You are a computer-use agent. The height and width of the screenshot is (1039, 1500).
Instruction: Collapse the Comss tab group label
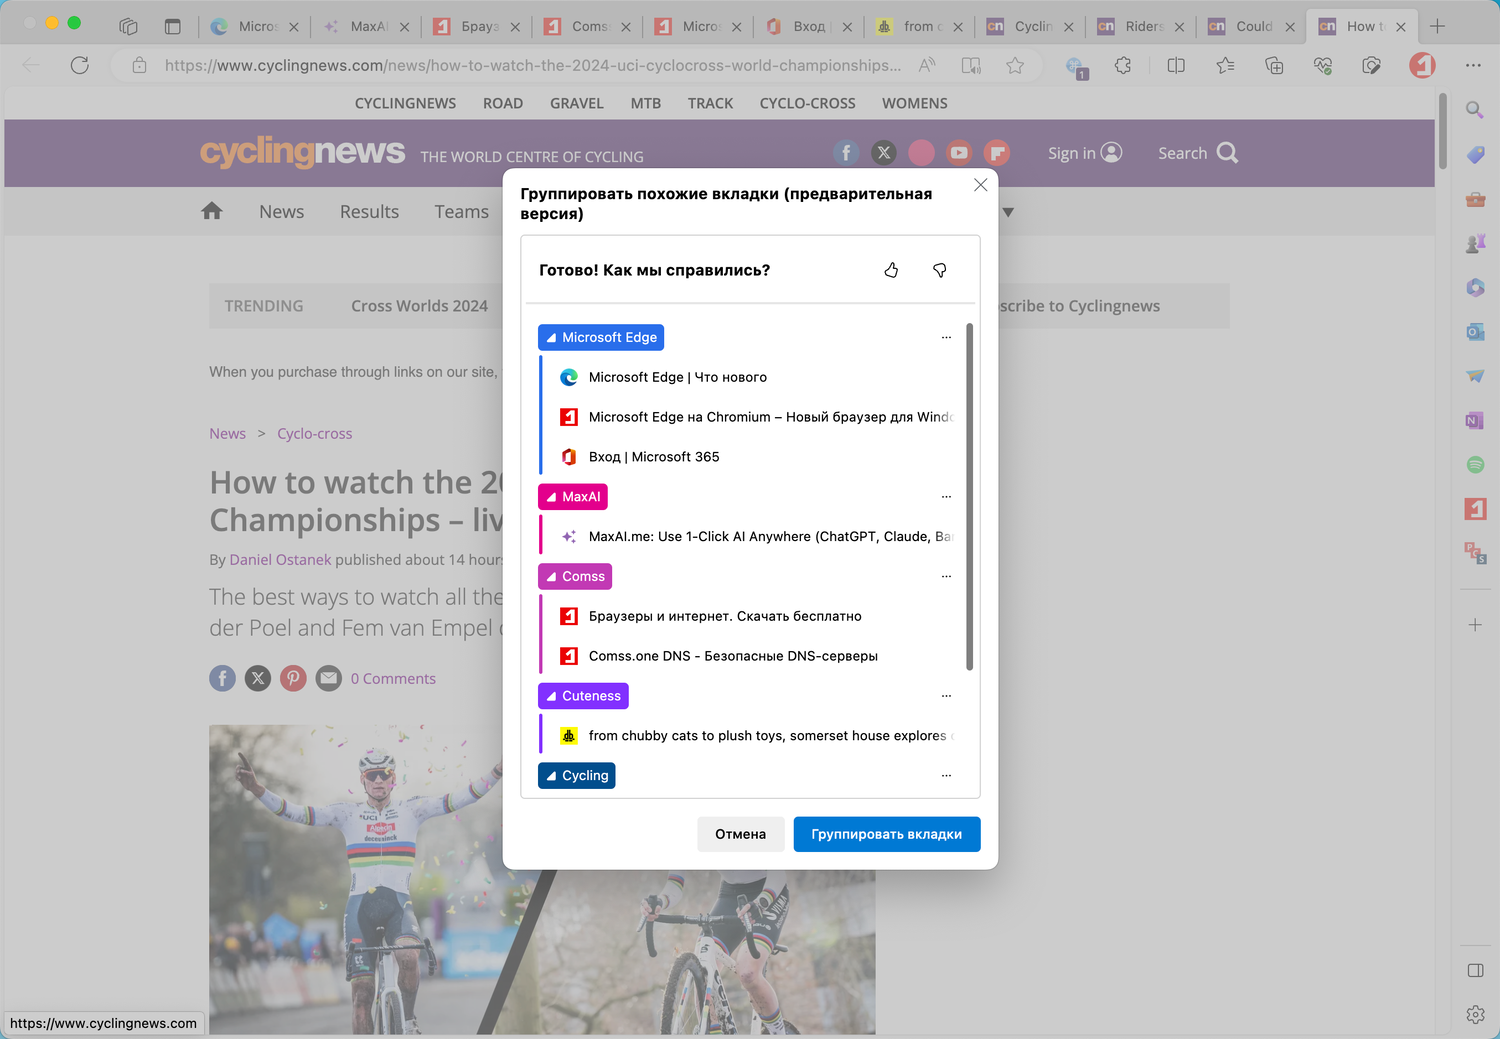point(575,577)
